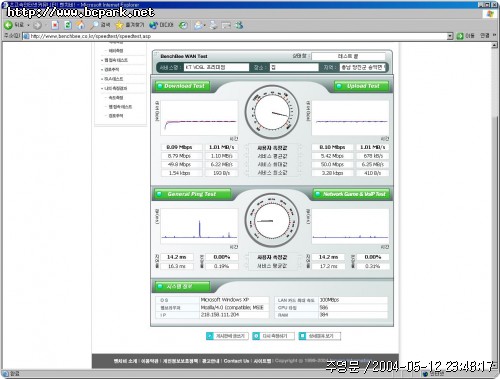Expand the Mail icon dropdown arrow

[x=204, y=25]
